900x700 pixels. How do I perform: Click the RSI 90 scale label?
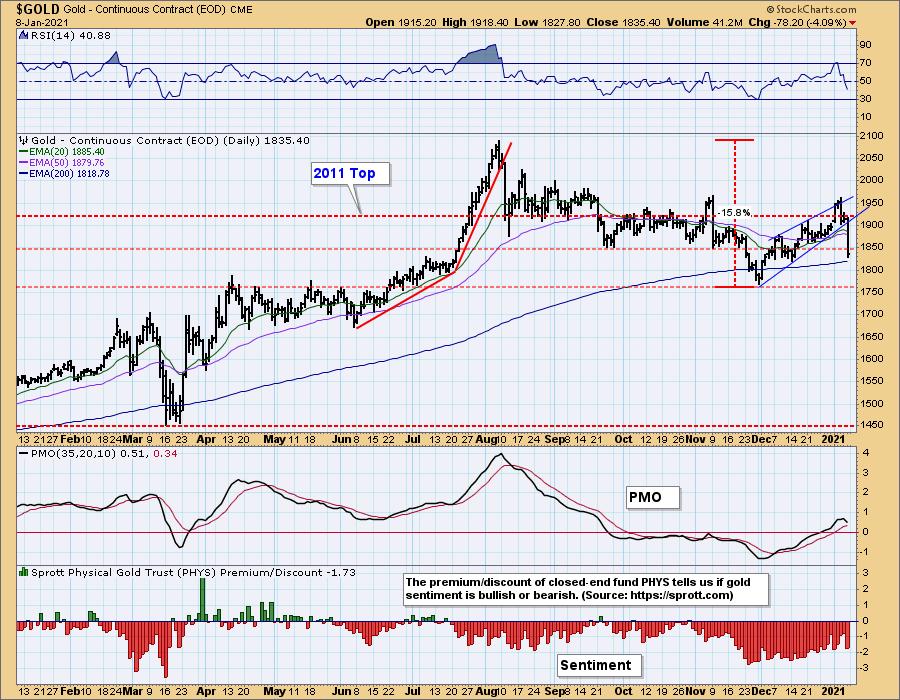pos(865,45)
